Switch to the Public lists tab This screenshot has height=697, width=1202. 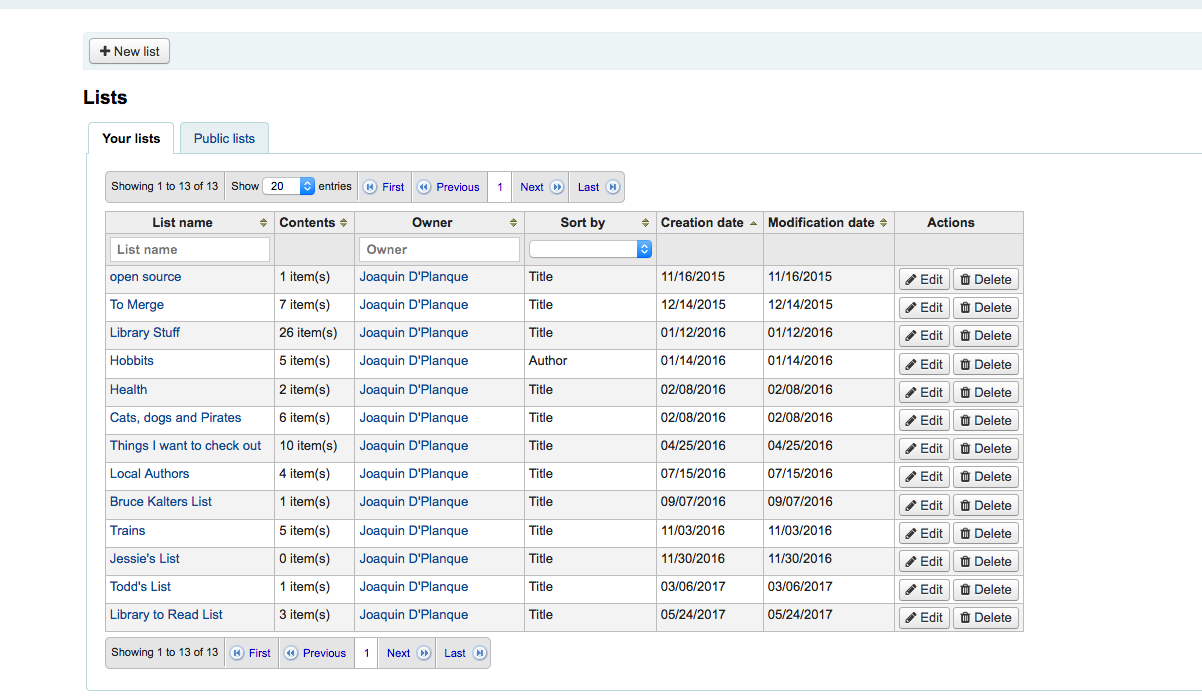[x=224, y=138]
